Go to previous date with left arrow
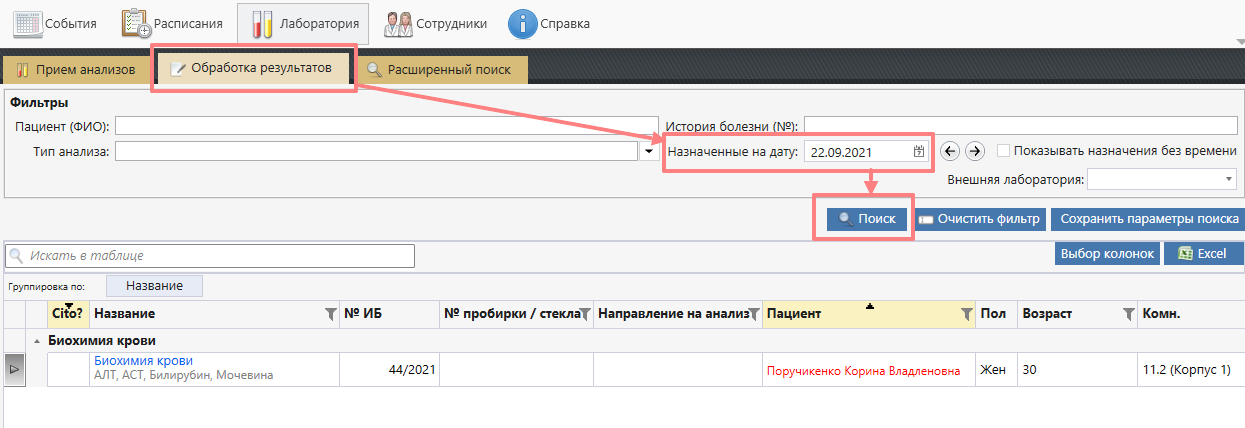This screenshot has height=428, width=1245. (950, 151)
